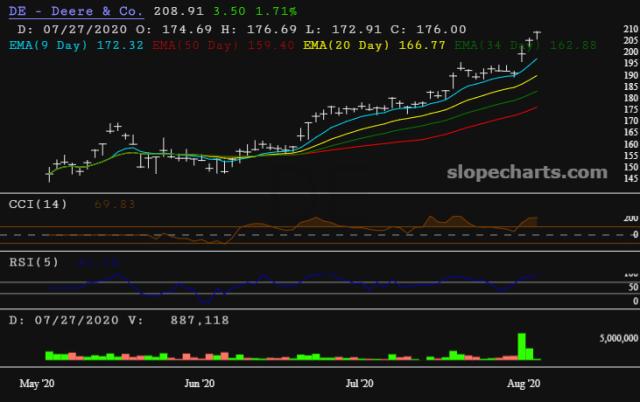The height and width of the screenshot is (402, 640).
Task: Click the RSI(5) indicator panel label
Action: [33, 262]
